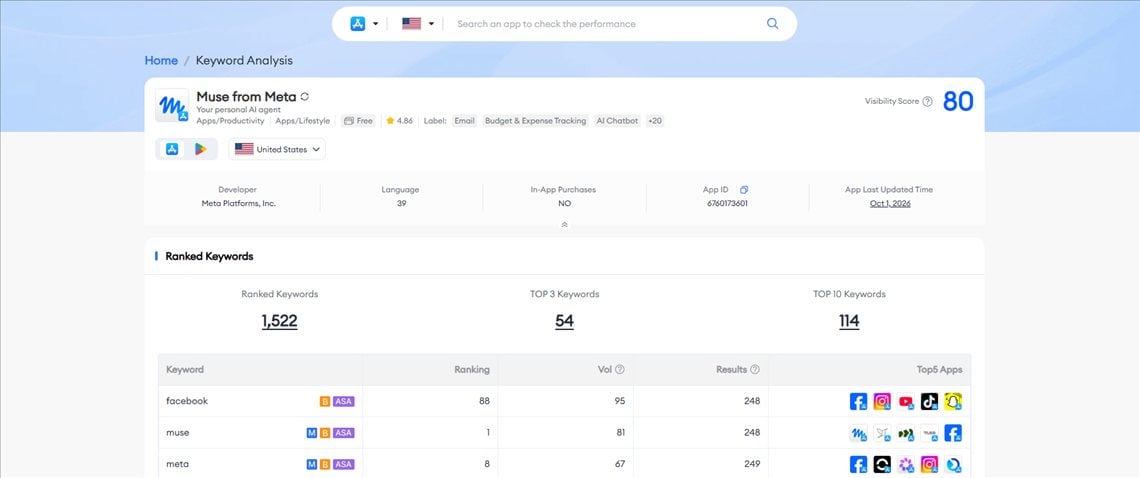This screenshot has width=1140, height=478.
Task: Open the Oct 1, 2026 update date link
Action: click(x=890, y=204)
